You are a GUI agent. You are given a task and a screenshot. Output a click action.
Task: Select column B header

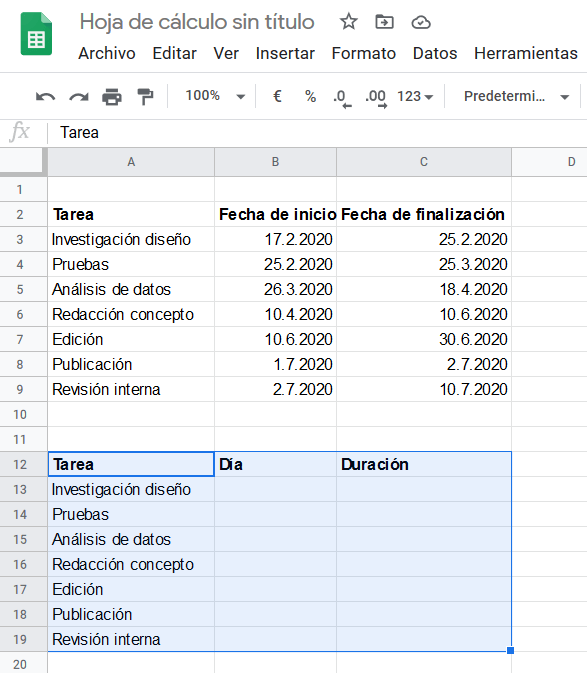pos(275,162)
